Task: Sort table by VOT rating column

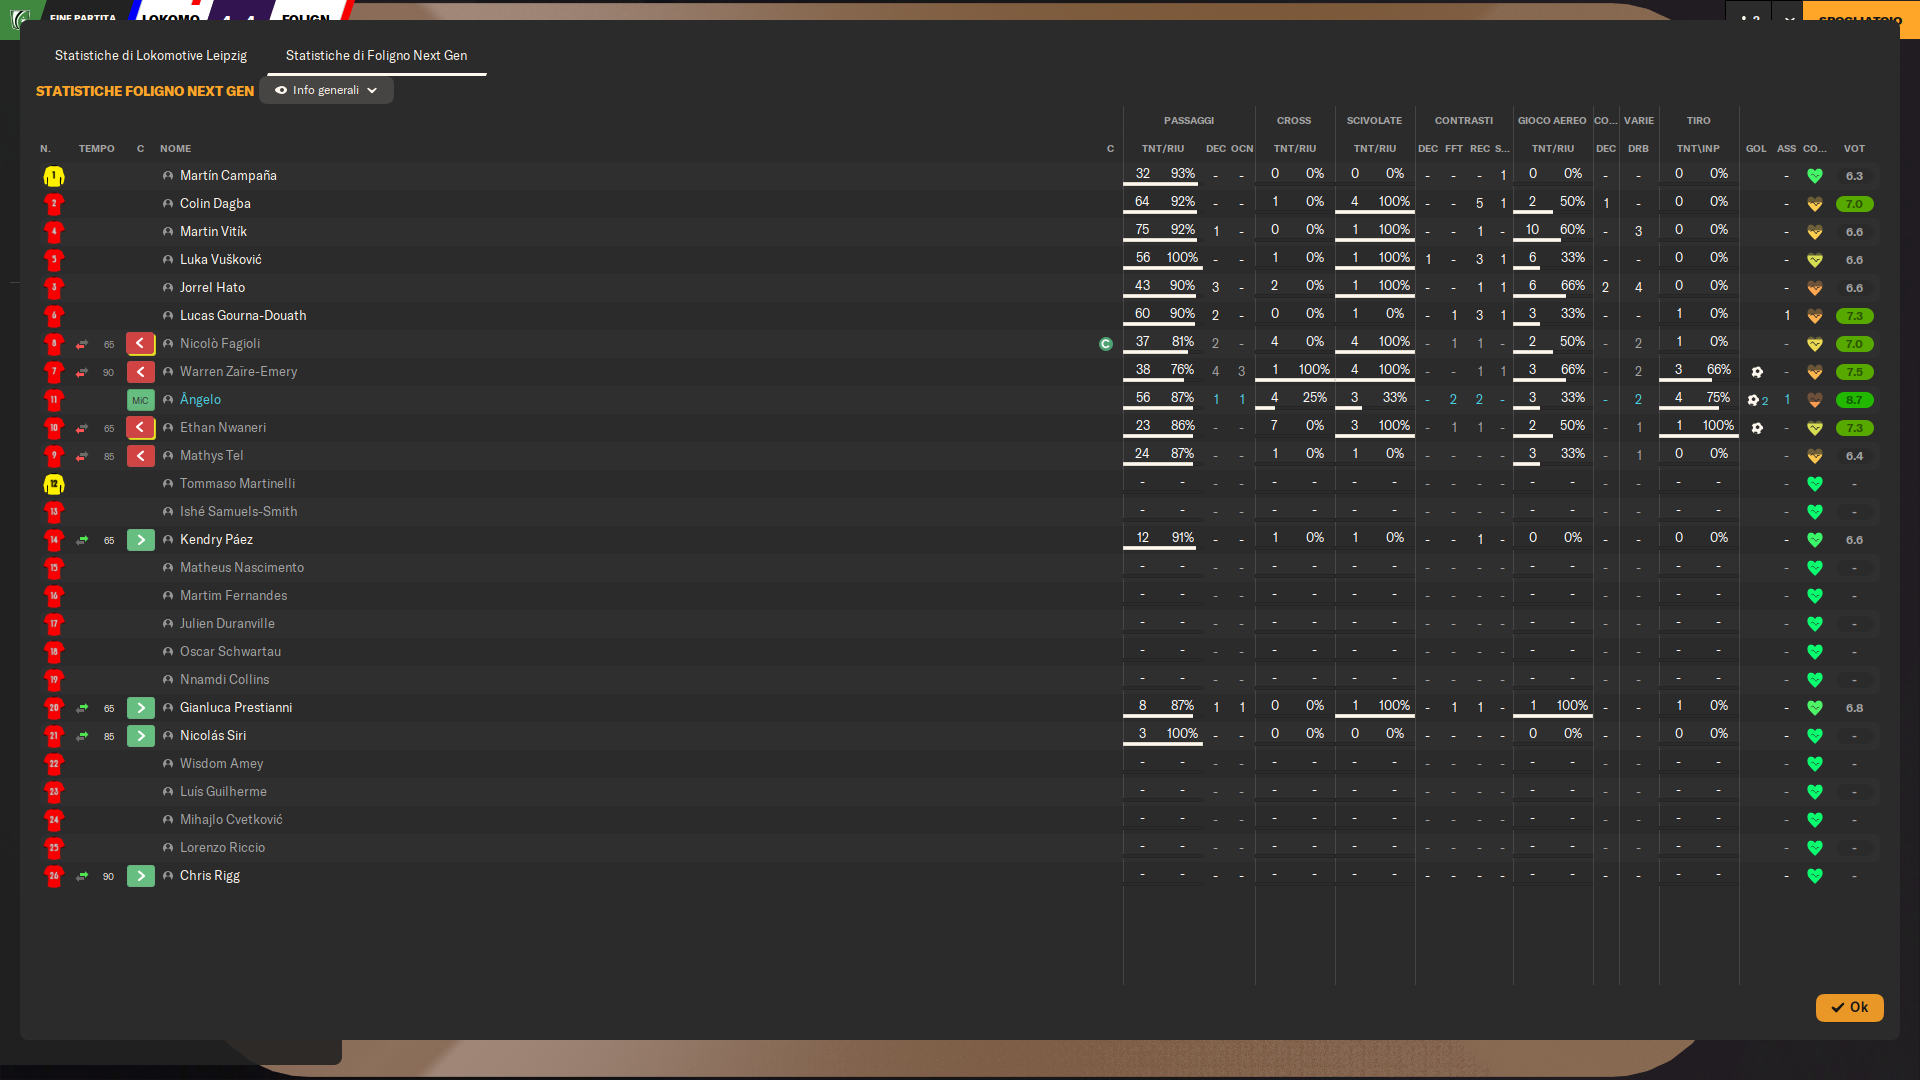Action: click(x=1854, y=149)
